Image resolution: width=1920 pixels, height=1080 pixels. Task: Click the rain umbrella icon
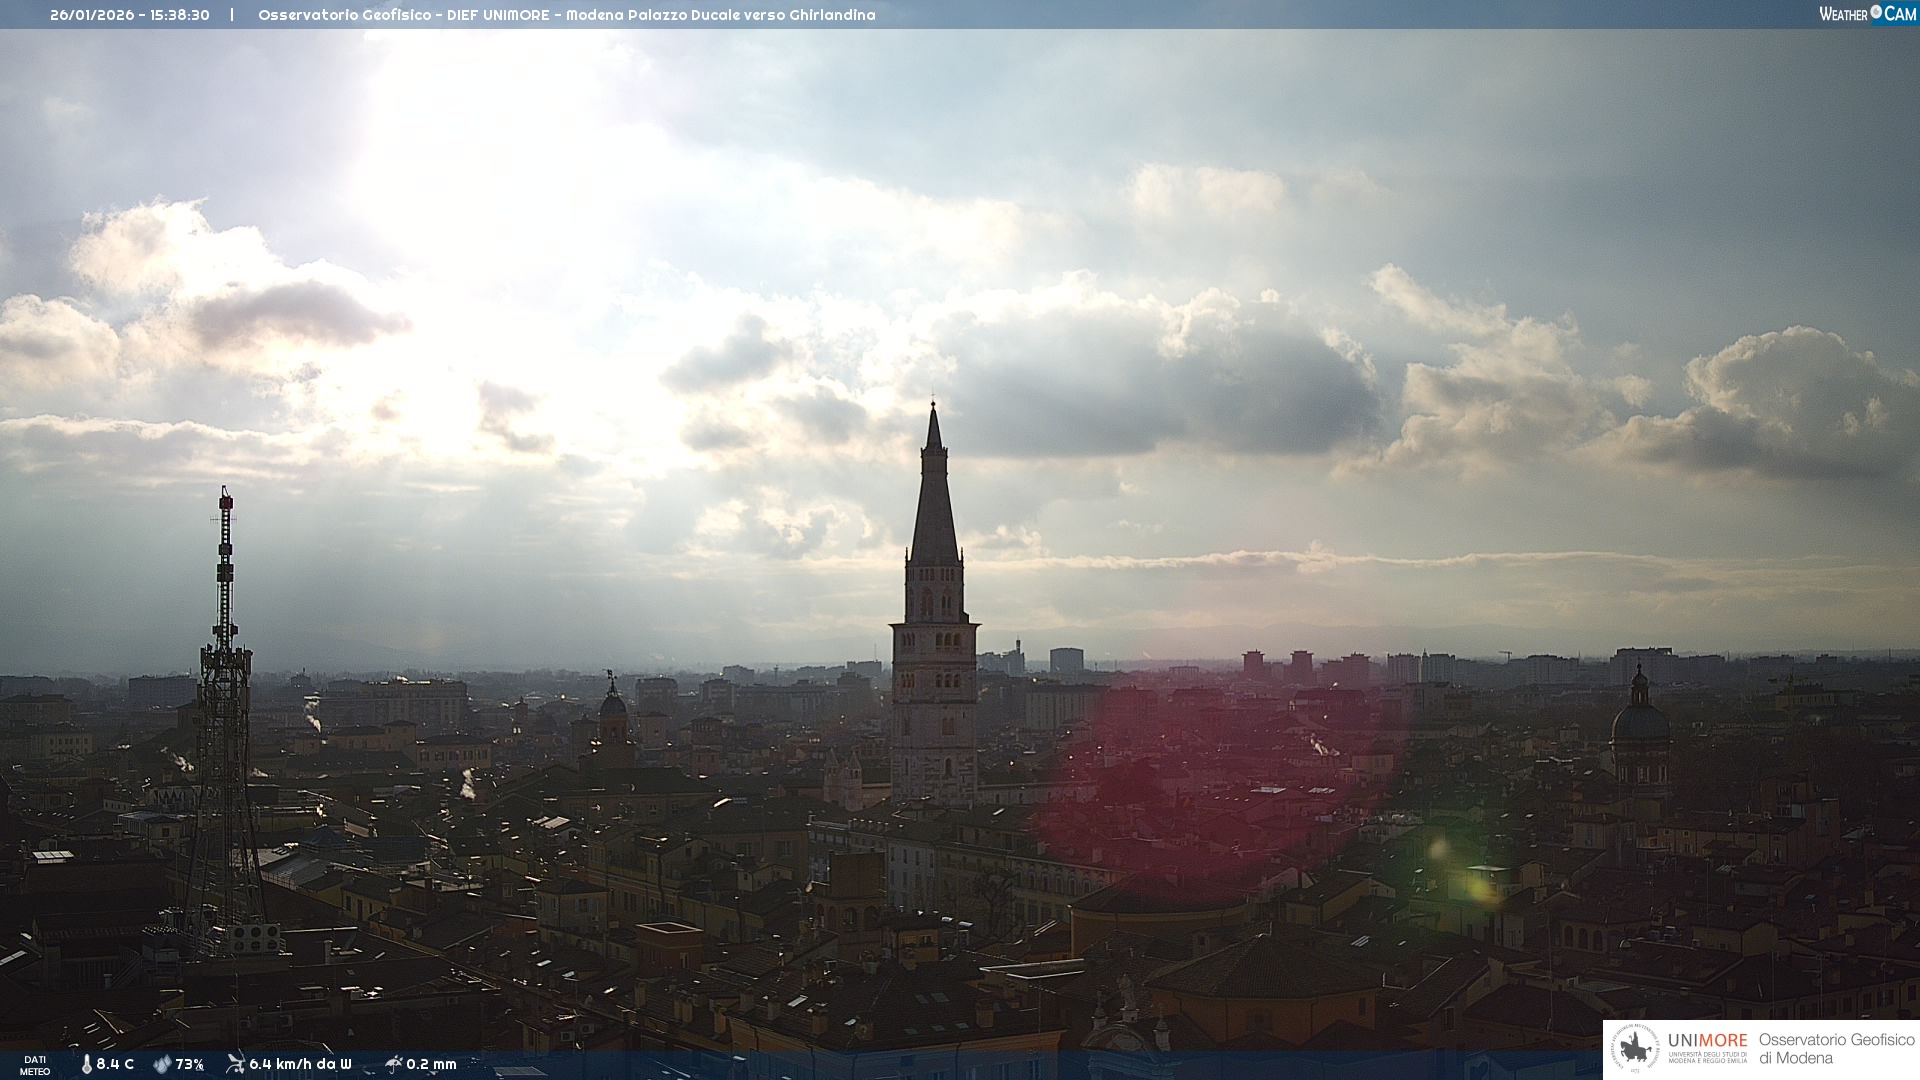tap(393, 1064)
